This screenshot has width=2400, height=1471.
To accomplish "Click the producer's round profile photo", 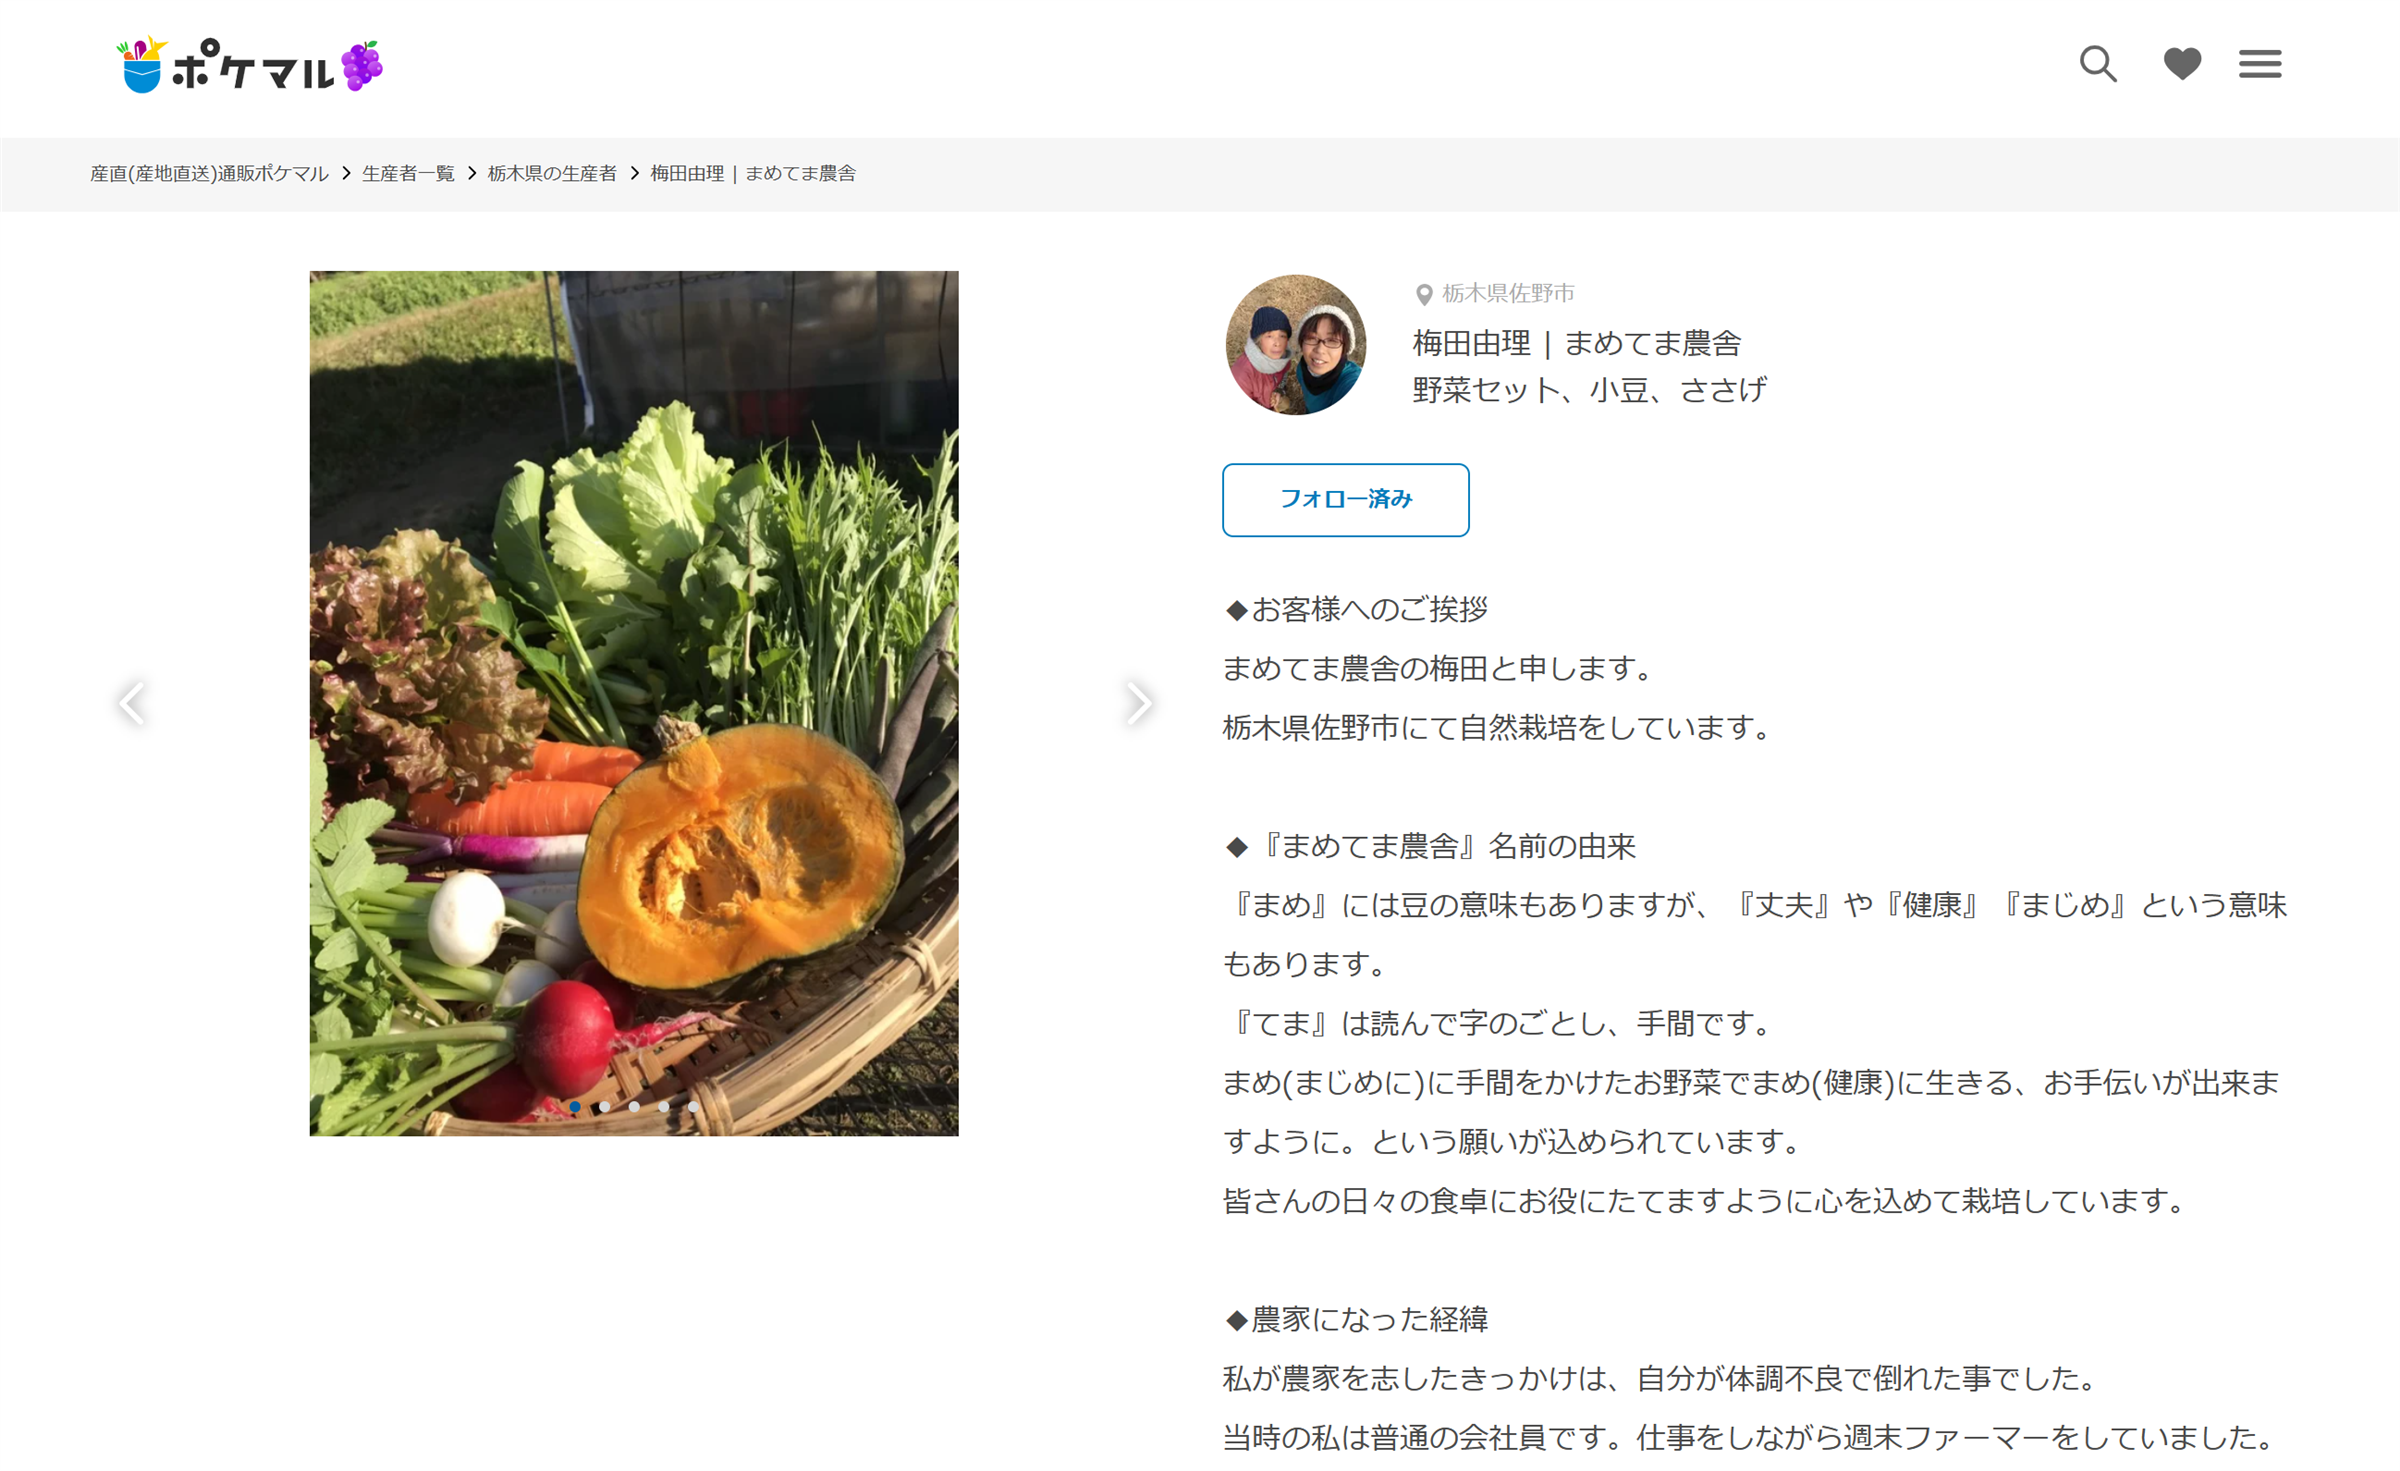I will (1296, 345).
